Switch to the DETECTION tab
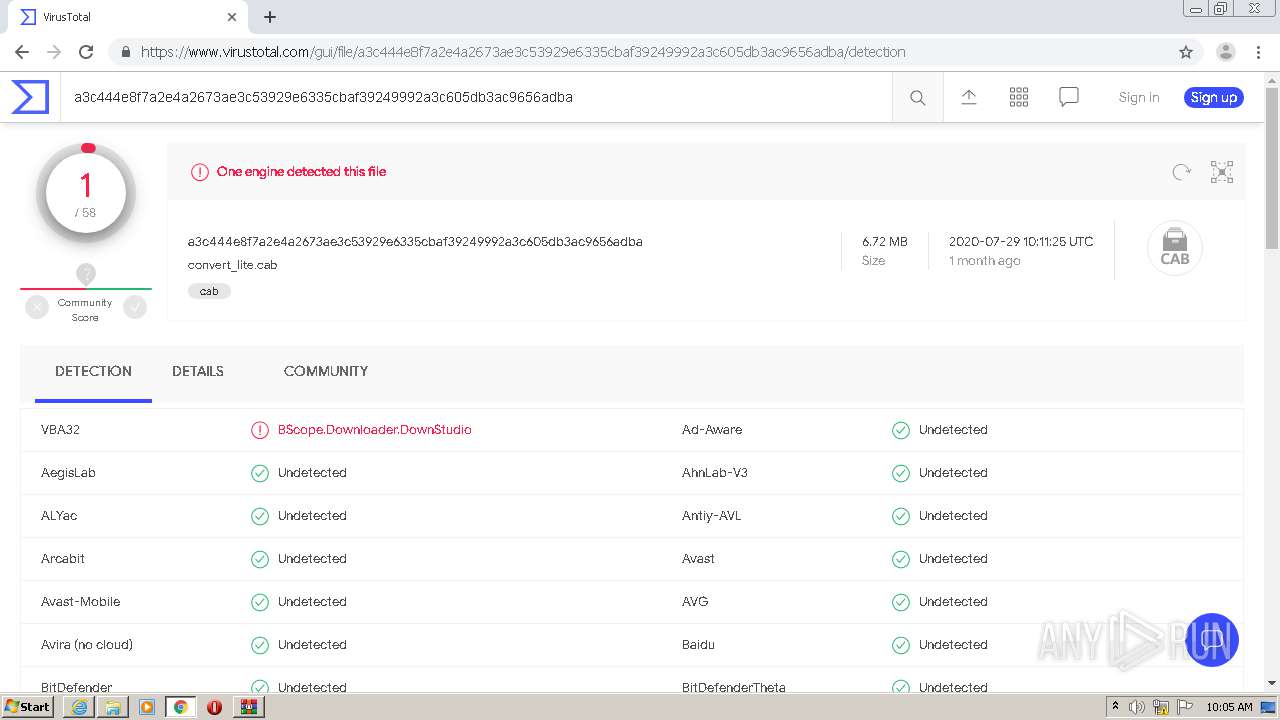Viewport: 1280px width, 720px height. (x=93, y=371)
